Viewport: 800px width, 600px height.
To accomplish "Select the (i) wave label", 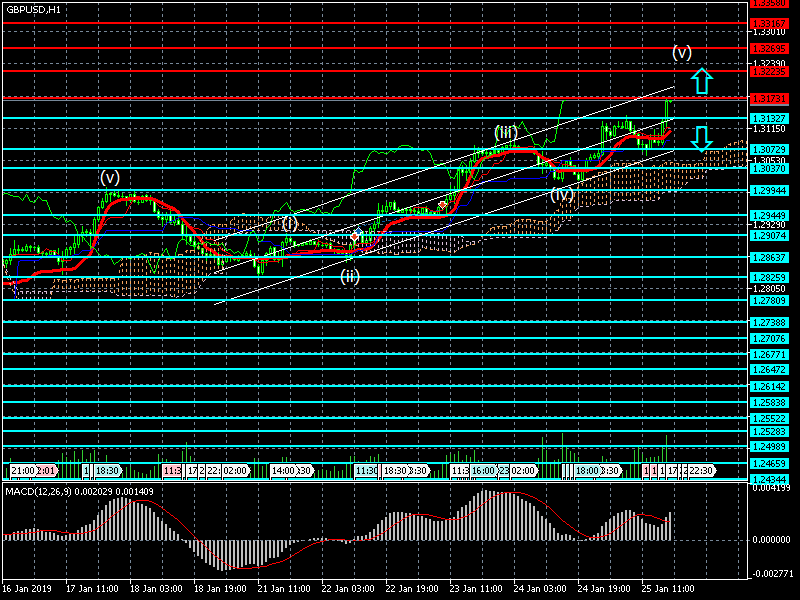I will (x=289, y=222).
